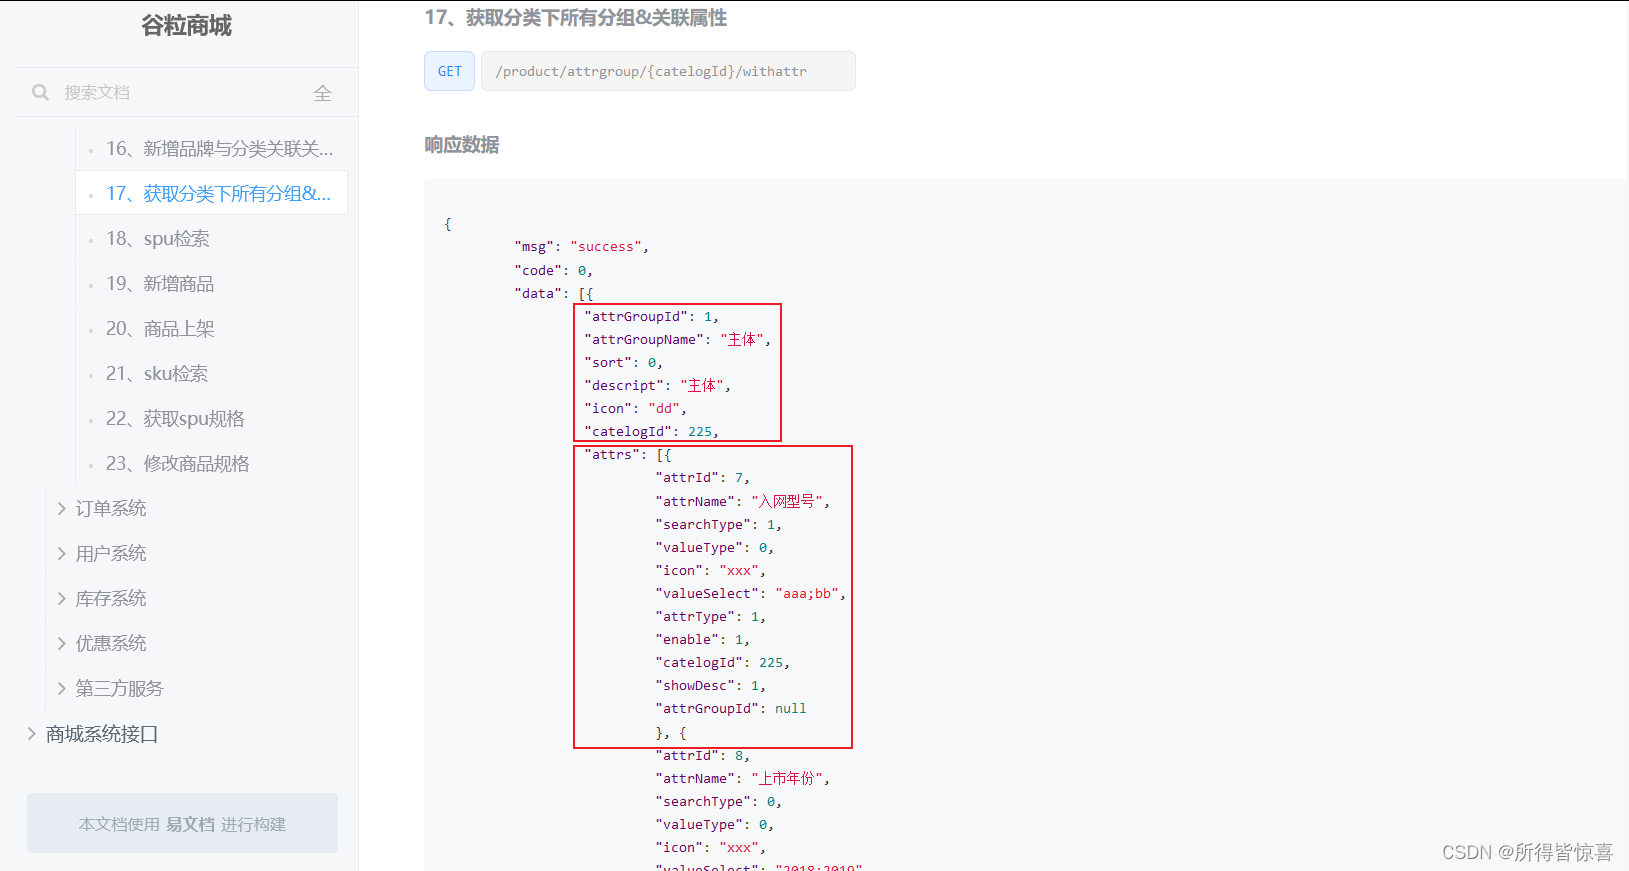The width and height of the screenshot is (1629, 871).
Task: Select the /product/attrgroup/{catelogId}/withattr URL box
Action: [668, 71]
